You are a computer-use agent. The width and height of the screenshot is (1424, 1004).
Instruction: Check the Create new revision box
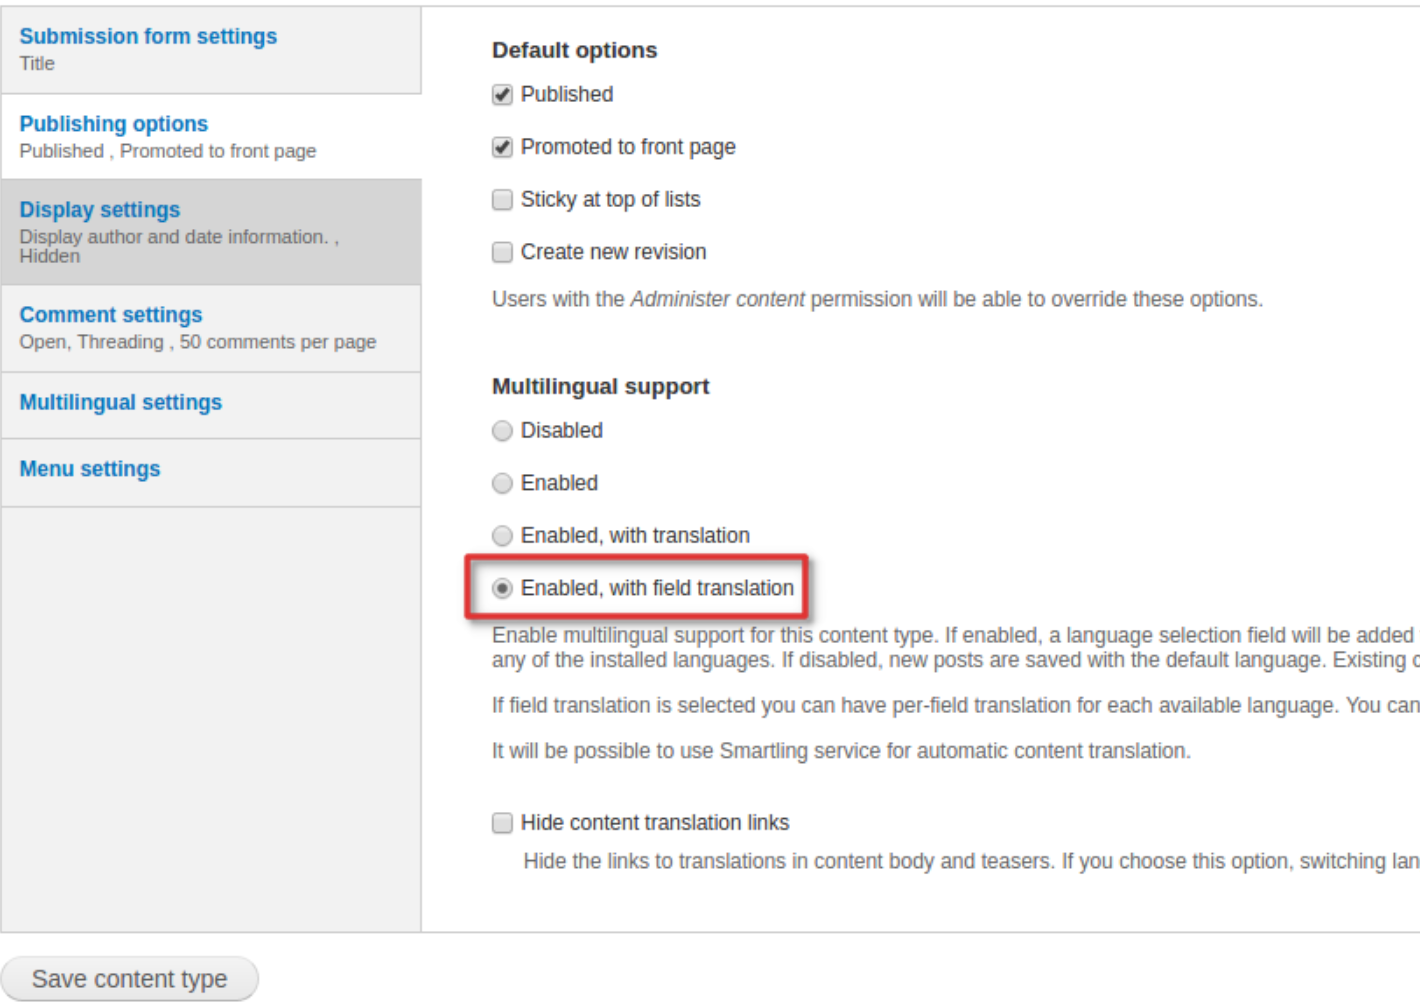point(502,252)
